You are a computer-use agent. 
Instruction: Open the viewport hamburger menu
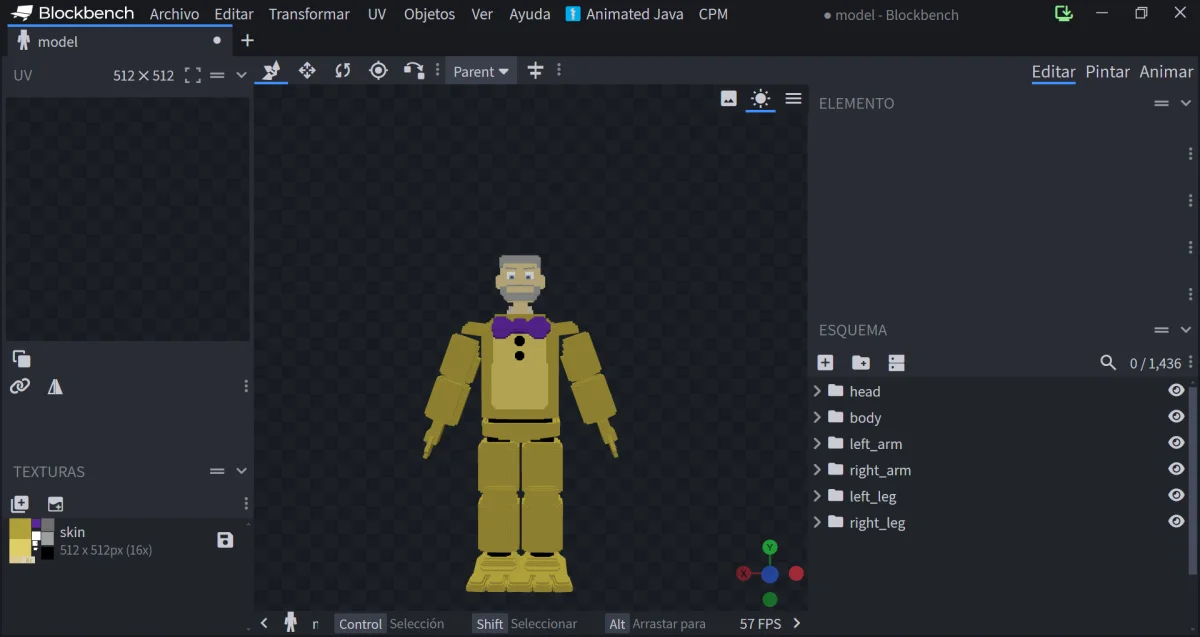793,98
